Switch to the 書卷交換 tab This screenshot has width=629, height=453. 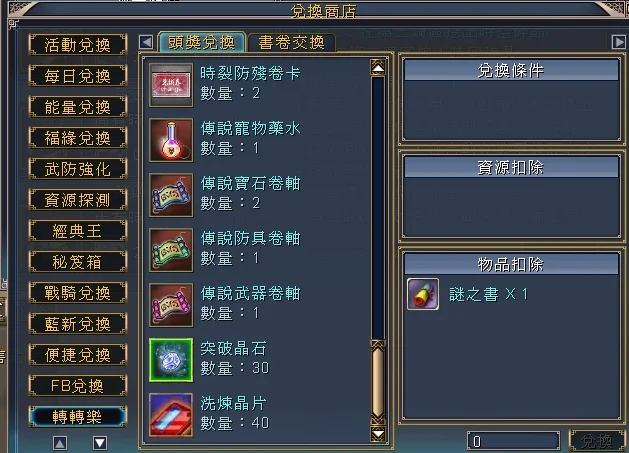pos(292,43)
